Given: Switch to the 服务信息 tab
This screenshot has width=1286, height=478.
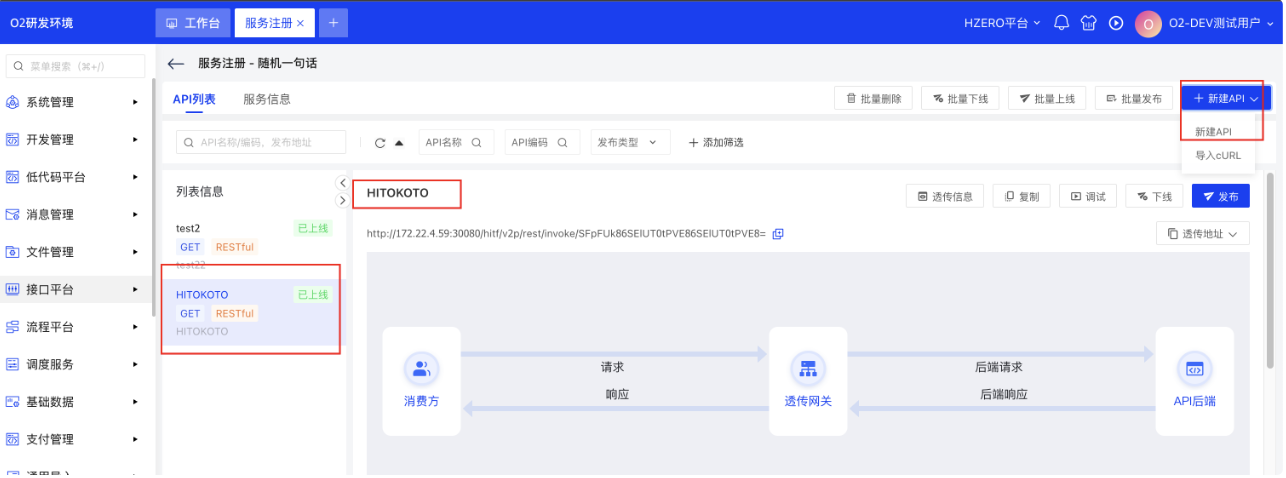Looking at the screenshot, I should click(x=267, y=99).
